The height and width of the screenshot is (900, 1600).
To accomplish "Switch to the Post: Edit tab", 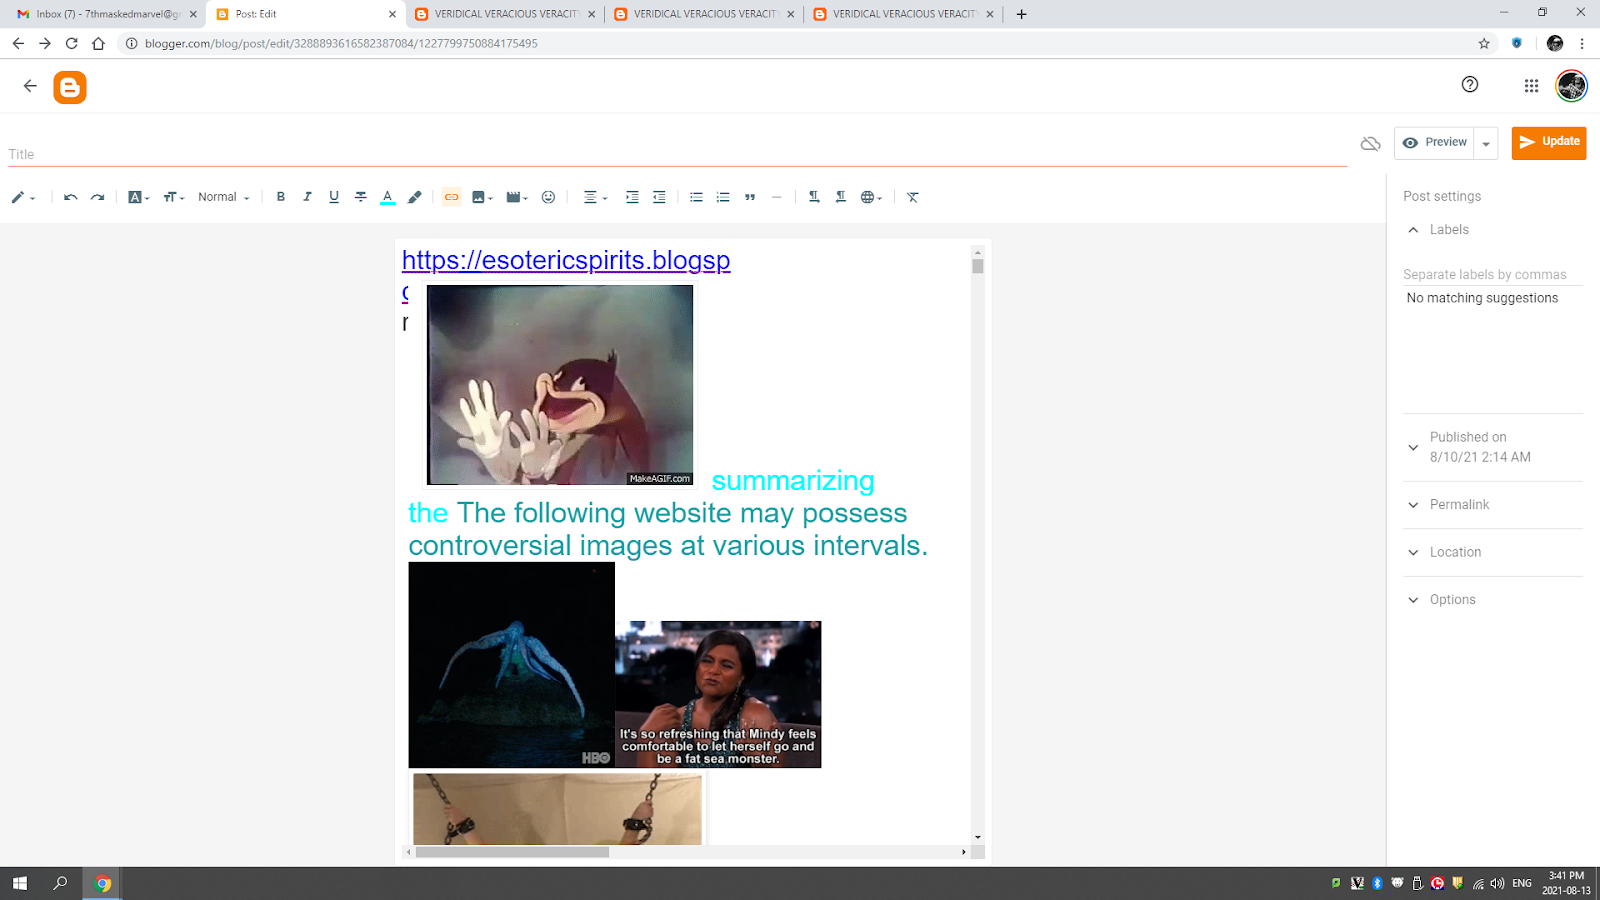I will (x=307, y=14).
